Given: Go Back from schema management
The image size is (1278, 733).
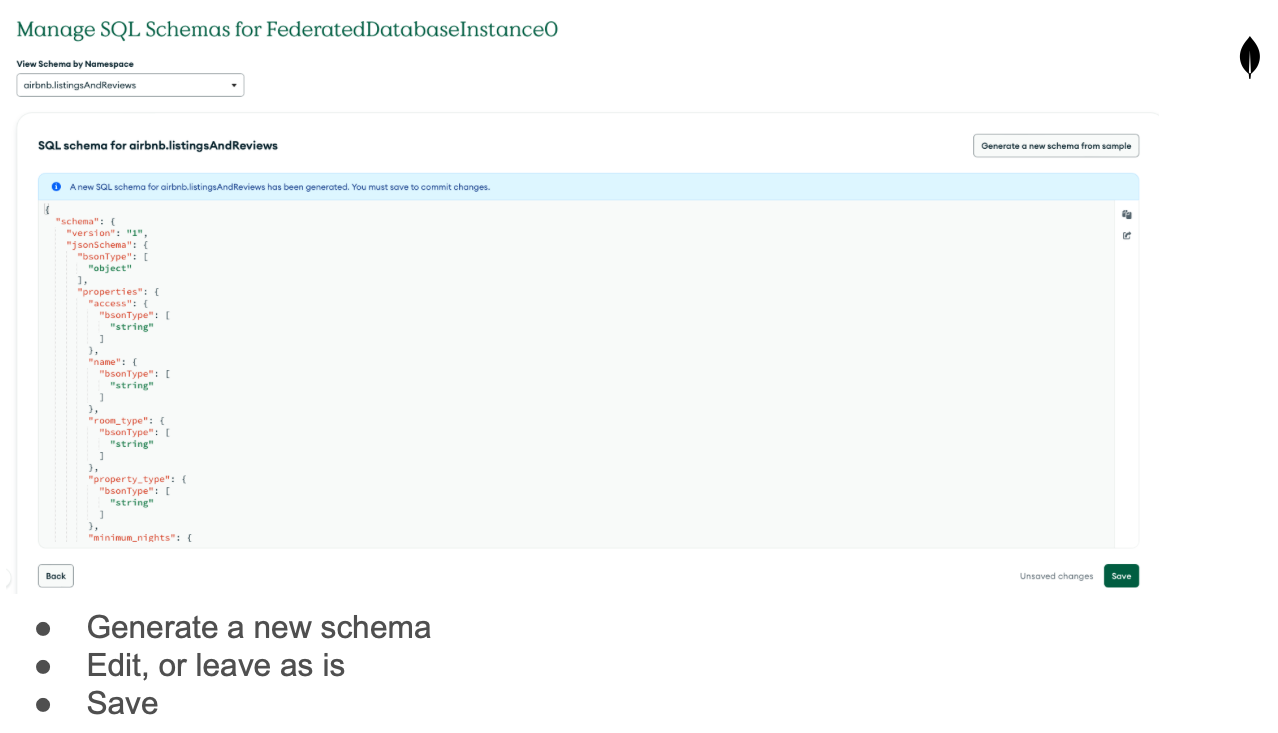Looking at the screenshot, I should 56,576.
